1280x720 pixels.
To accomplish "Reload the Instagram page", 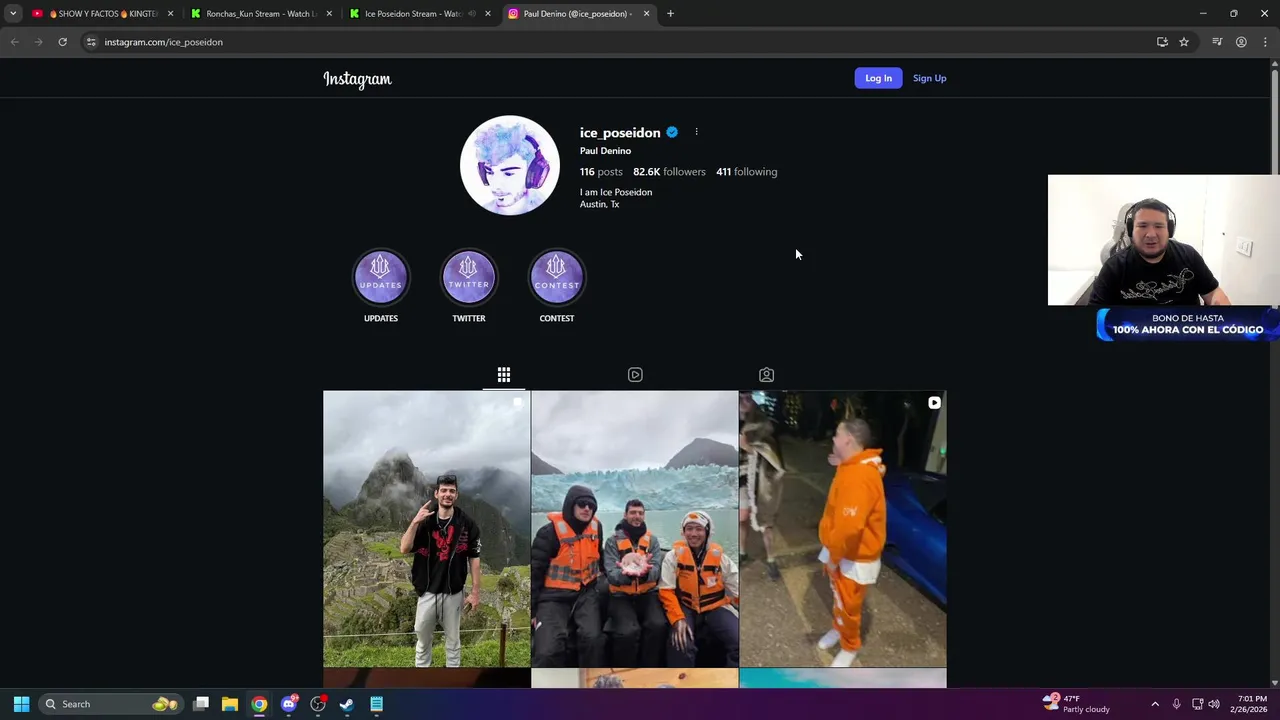I will [62, 42].
